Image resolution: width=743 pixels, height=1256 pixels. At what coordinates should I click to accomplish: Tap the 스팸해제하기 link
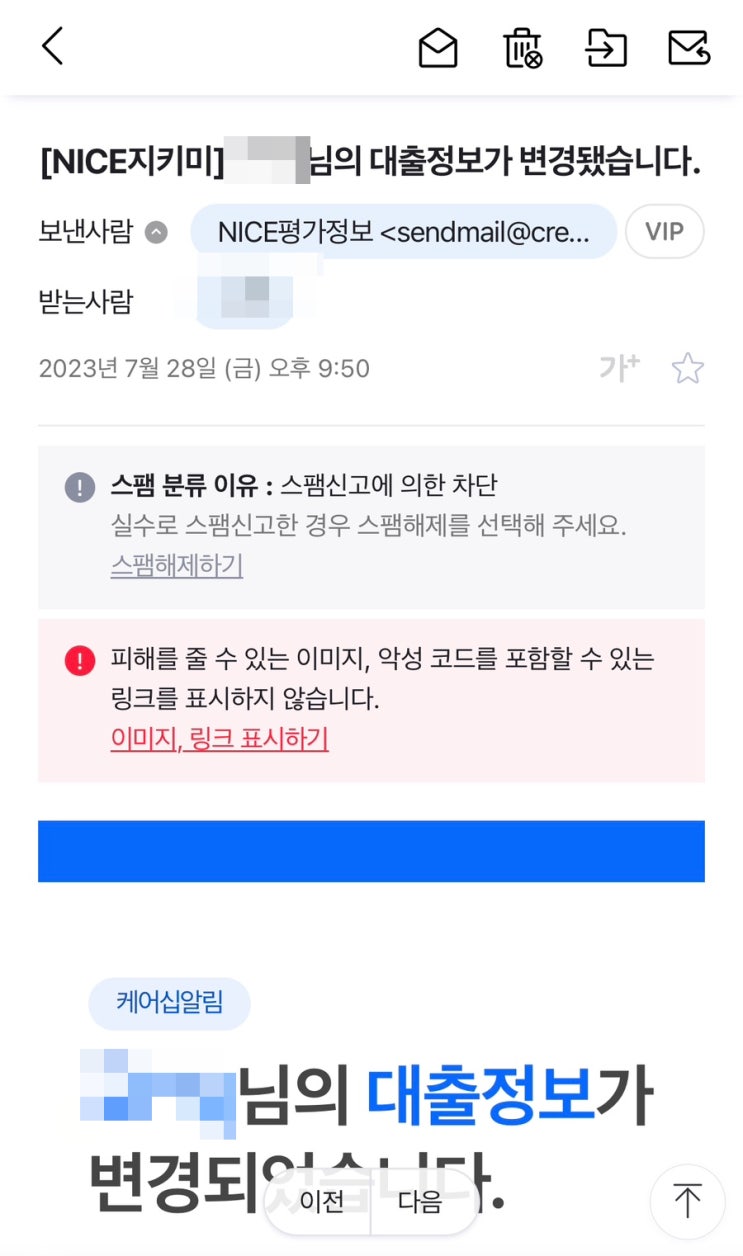177,566
